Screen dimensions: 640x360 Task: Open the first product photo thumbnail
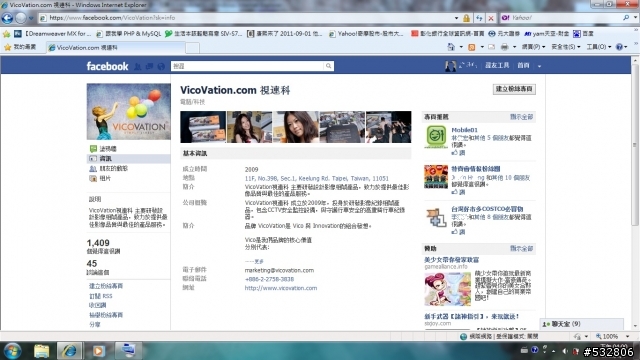(203, 127)
